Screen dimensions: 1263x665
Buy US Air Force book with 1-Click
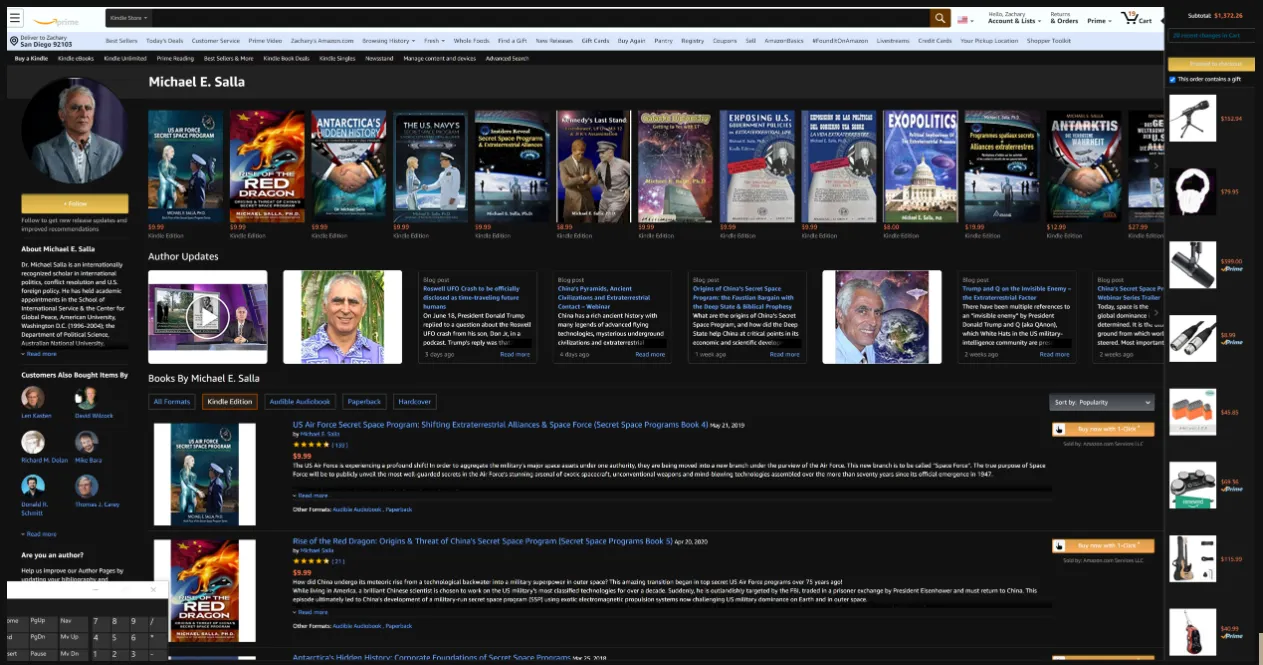click(1103, 429)
